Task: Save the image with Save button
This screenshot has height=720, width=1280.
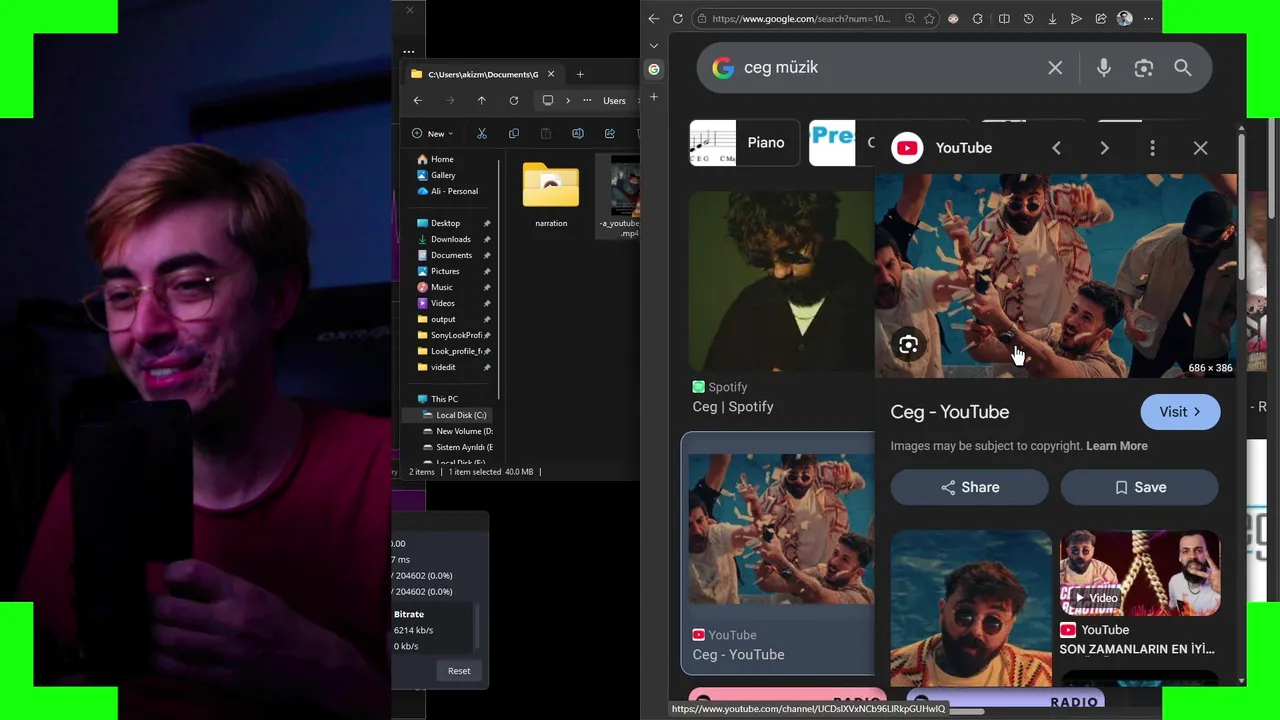Action: click(1139, 487)
